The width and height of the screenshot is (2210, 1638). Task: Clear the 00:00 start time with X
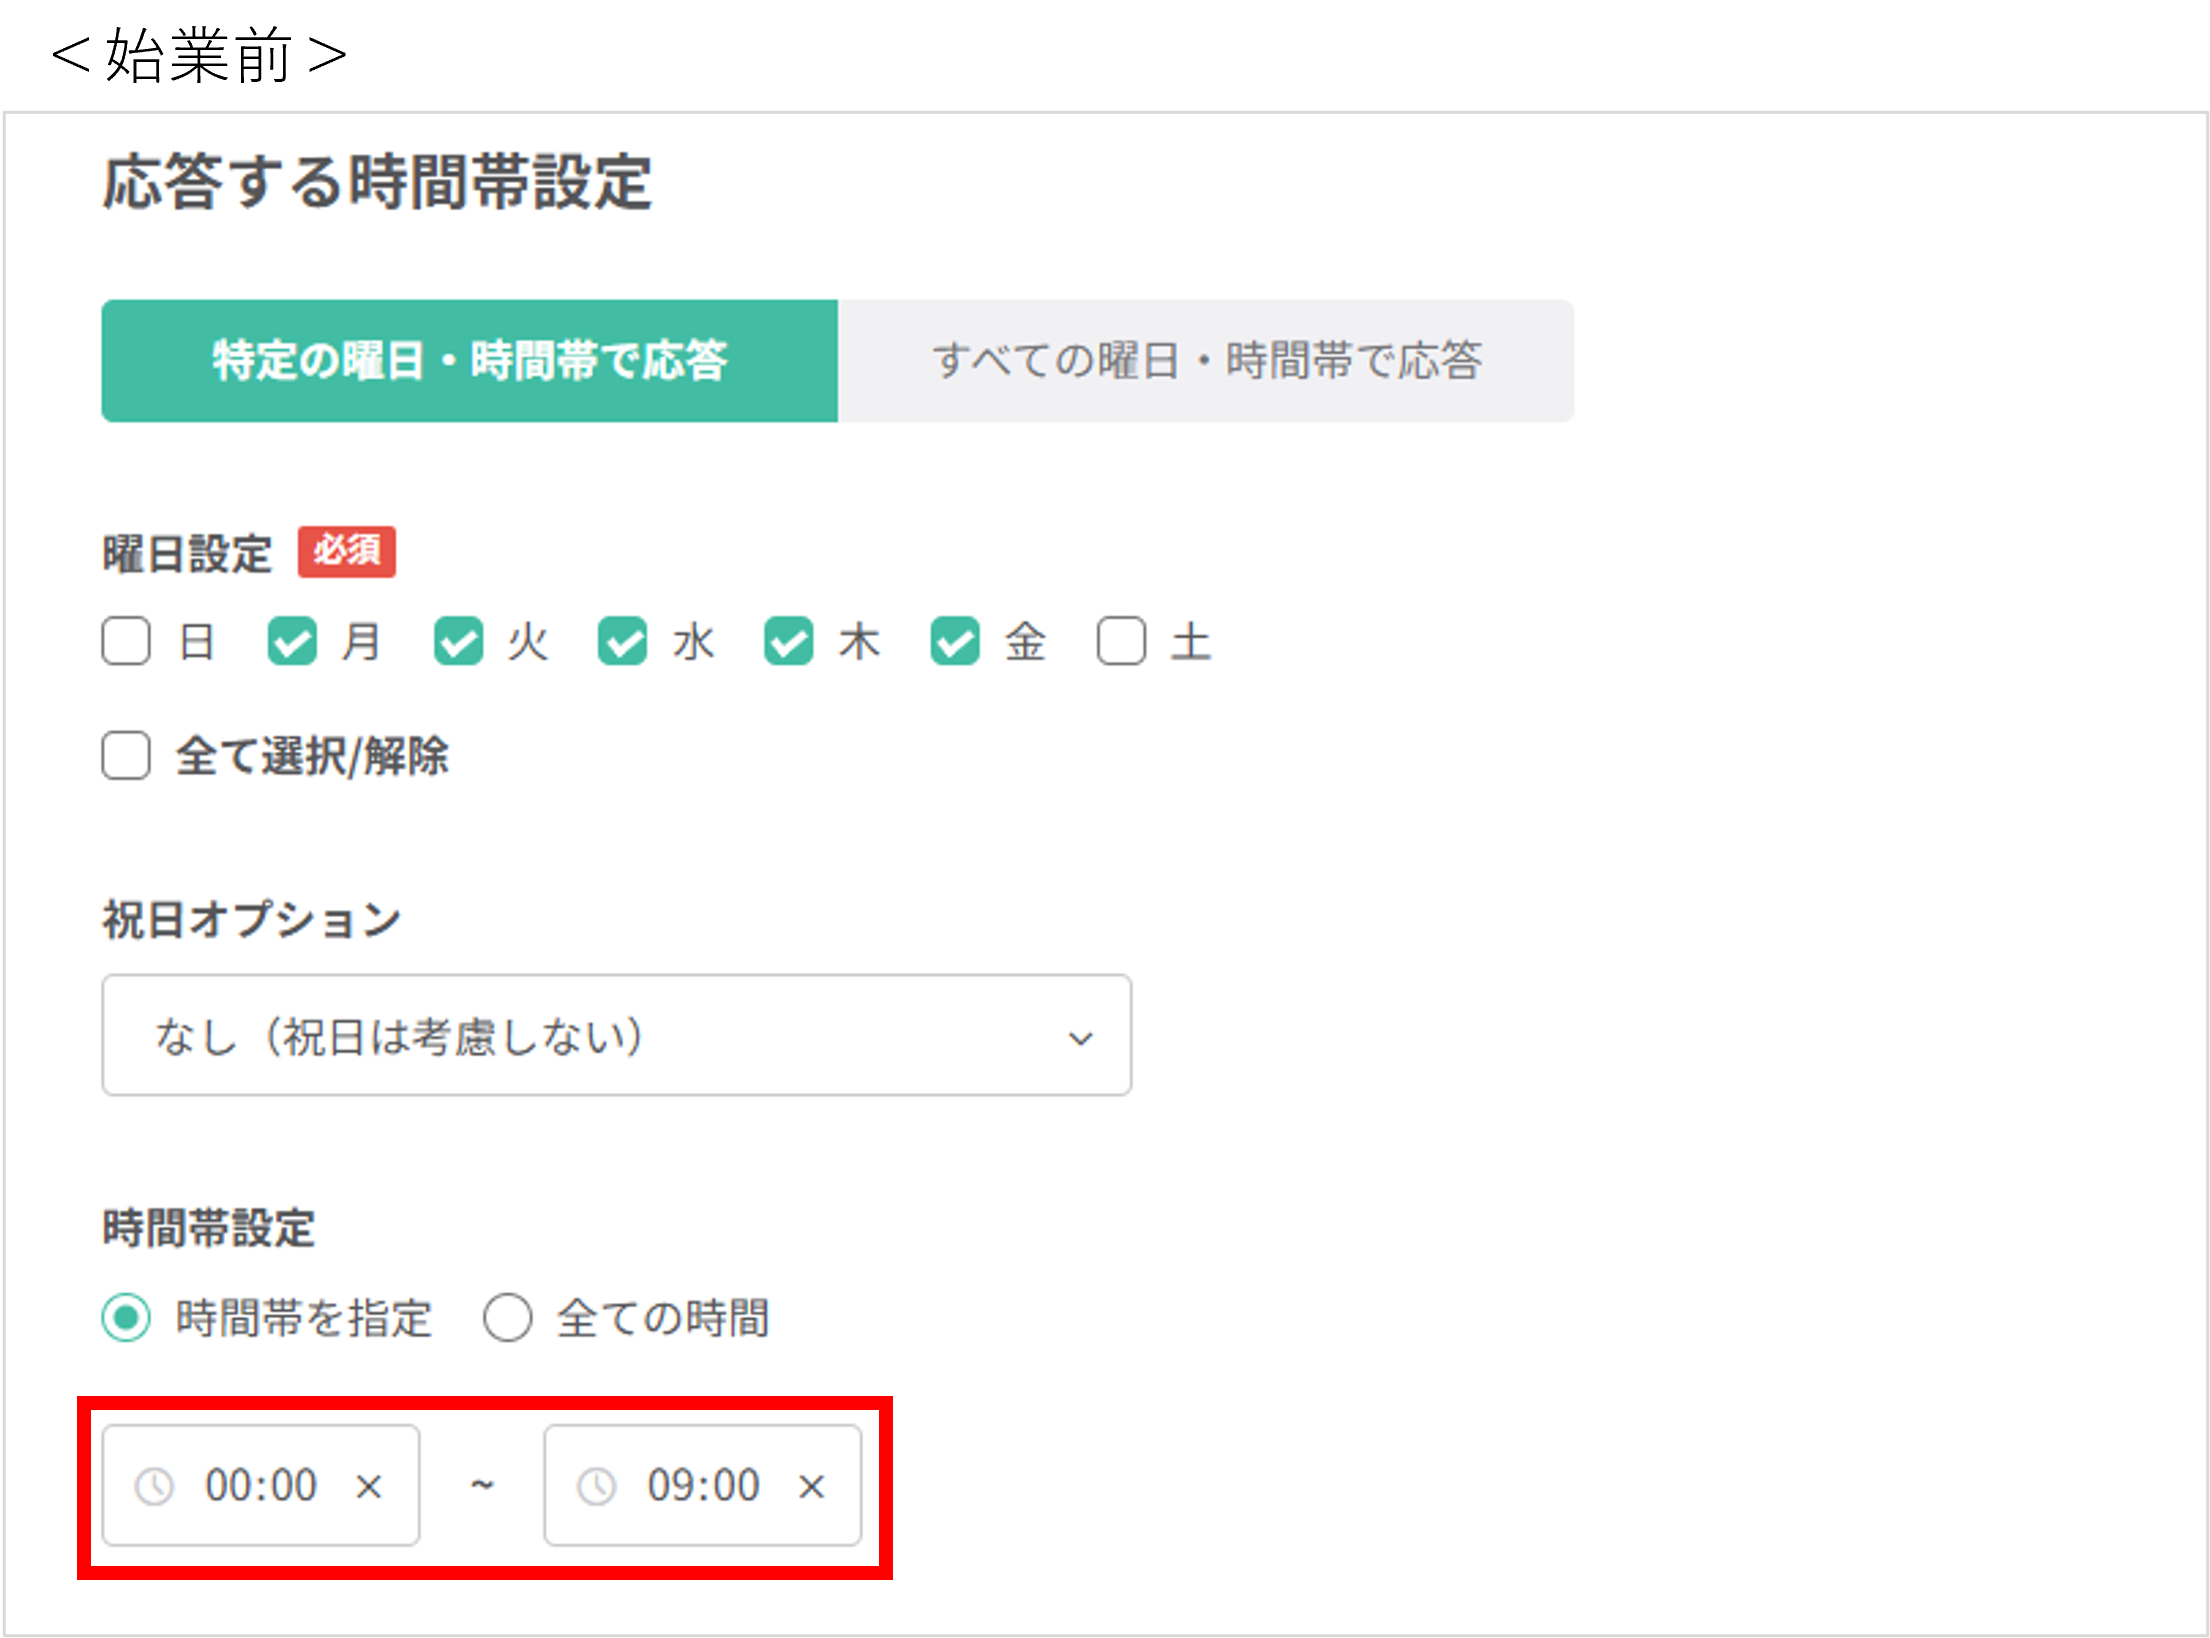coord(369,1487)
